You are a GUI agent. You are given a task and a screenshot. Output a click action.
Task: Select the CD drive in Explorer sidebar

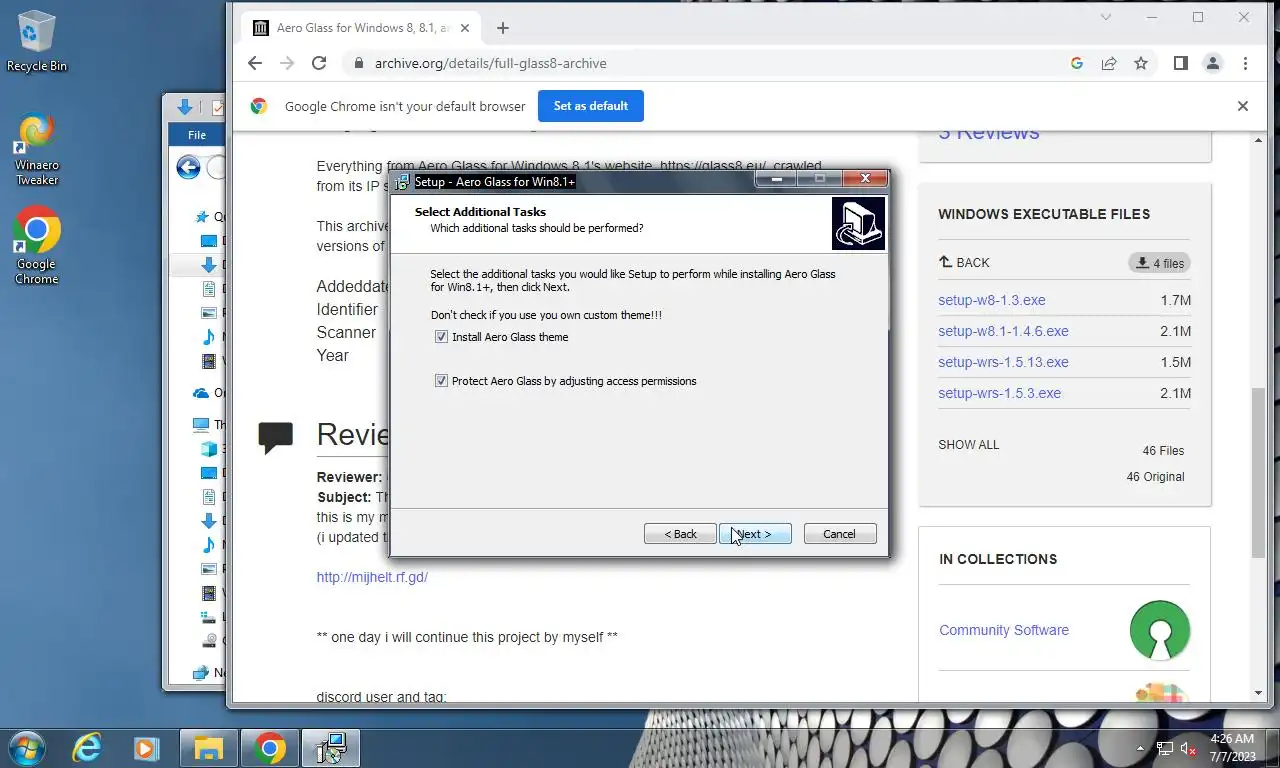pos(211,641)
